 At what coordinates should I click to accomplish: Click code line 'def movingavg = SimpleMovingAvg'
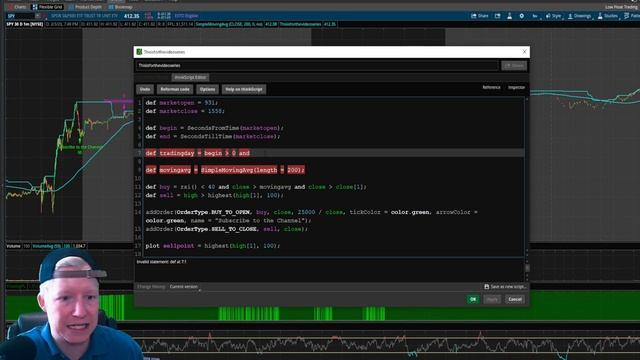click(x=225, y=170)
